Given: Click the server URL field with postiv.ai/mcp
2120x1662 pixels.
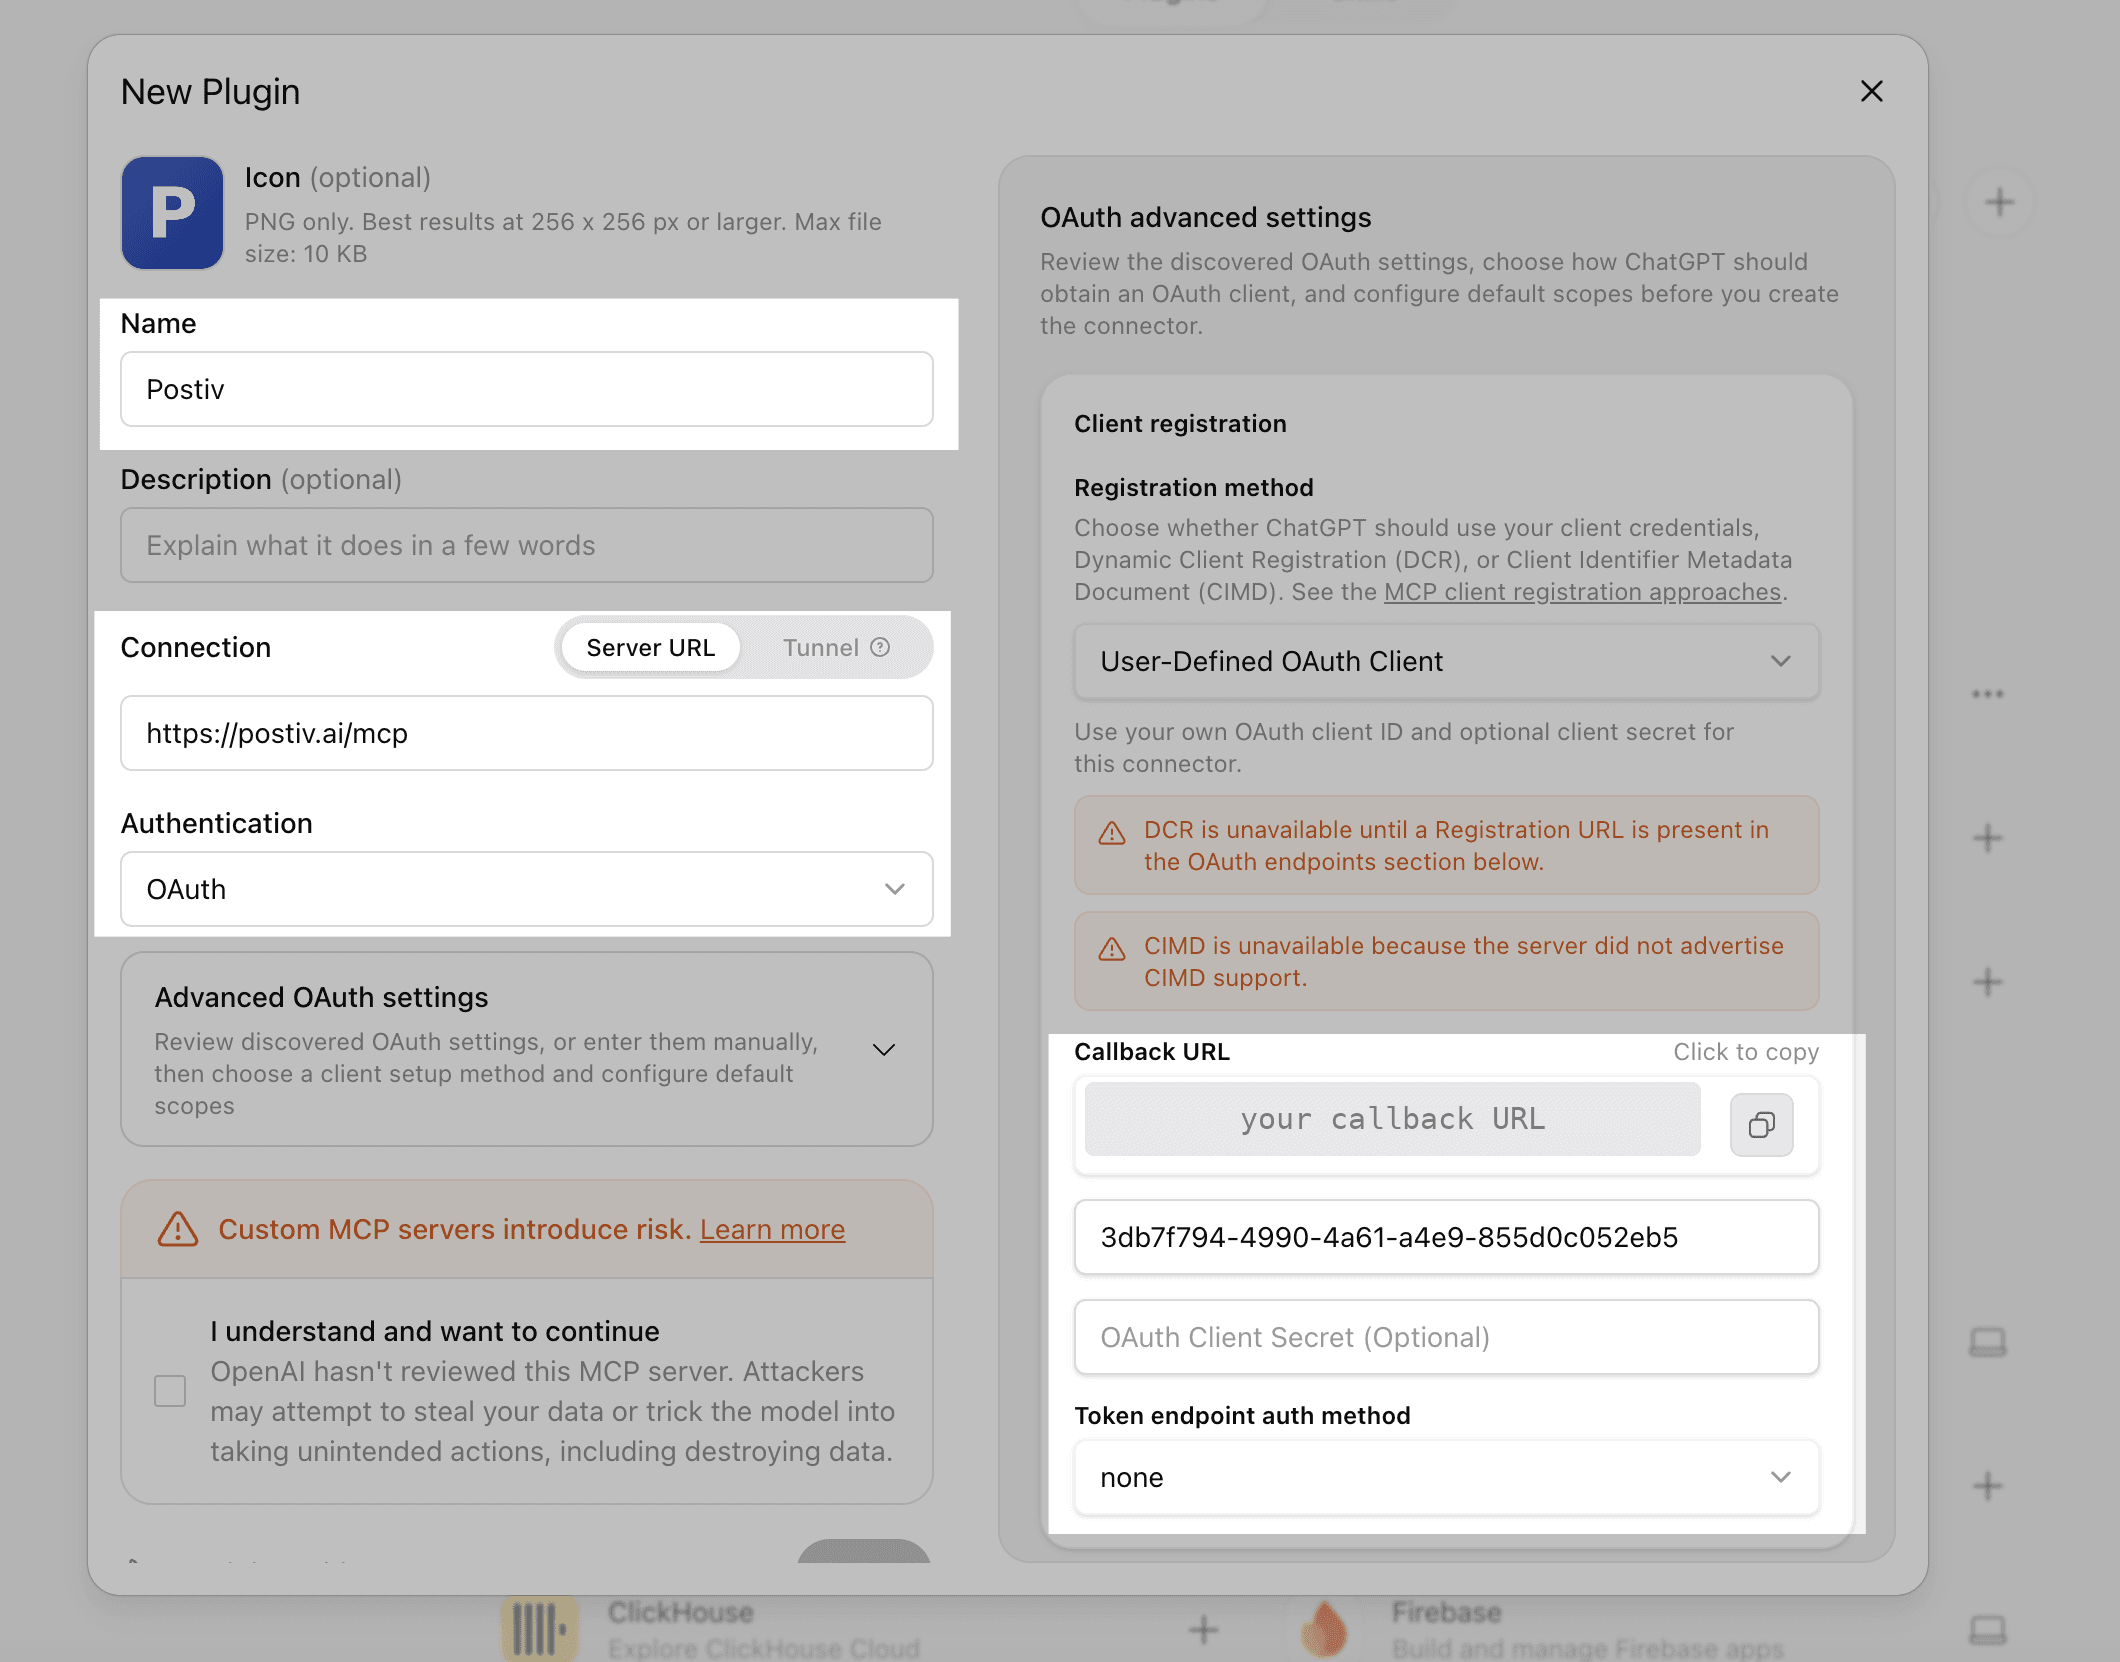Looking at the screenshot, I should 527,733.
